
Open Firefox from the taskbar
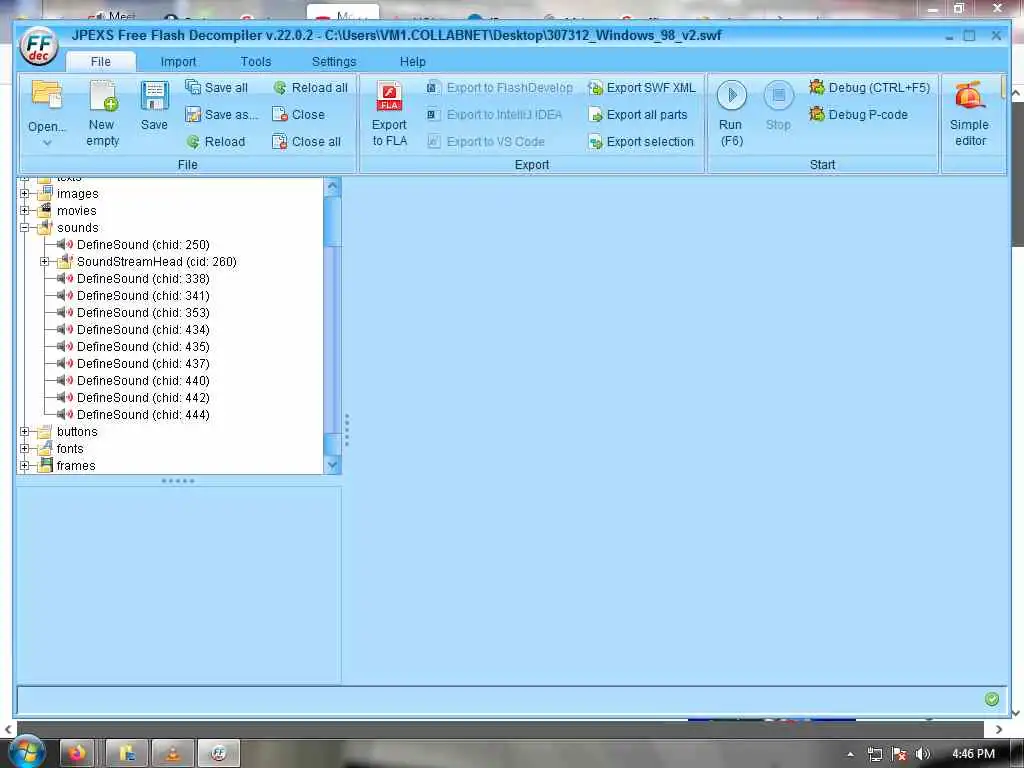(77, 754)
